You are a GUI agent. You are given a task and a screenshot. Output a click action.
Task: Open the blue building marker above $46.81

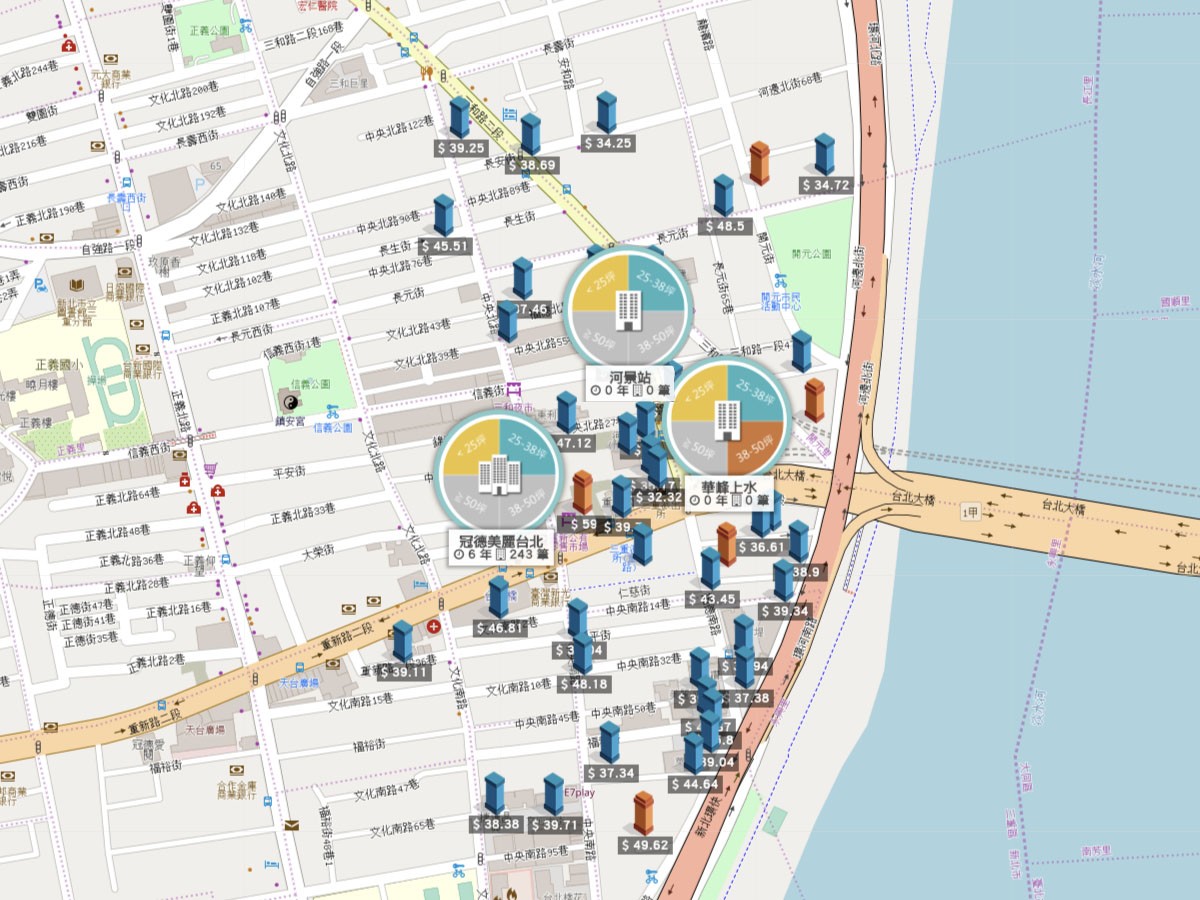coord(499,597)
